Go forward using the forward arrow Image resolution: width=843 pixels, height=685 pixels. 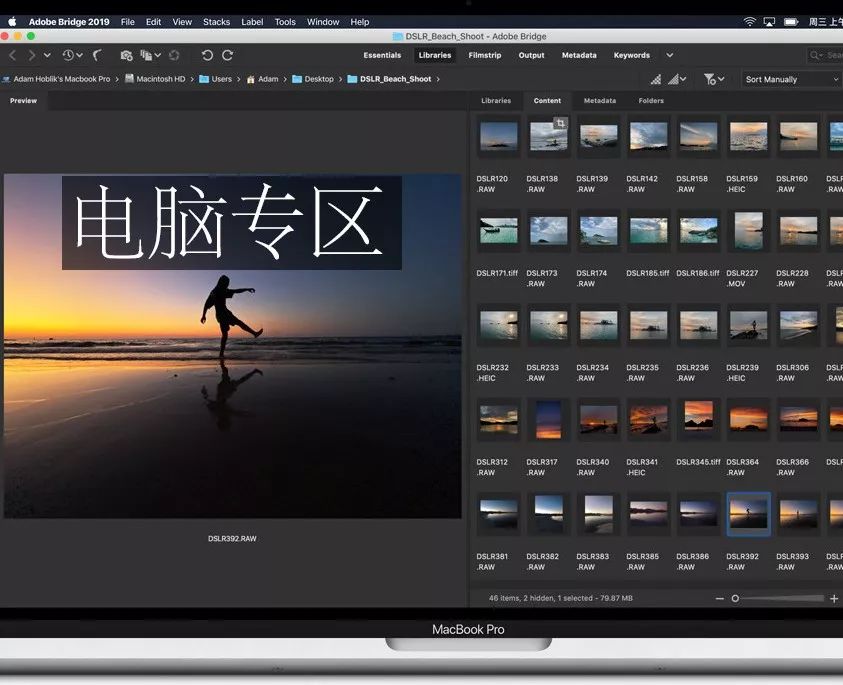click(32, 55)
